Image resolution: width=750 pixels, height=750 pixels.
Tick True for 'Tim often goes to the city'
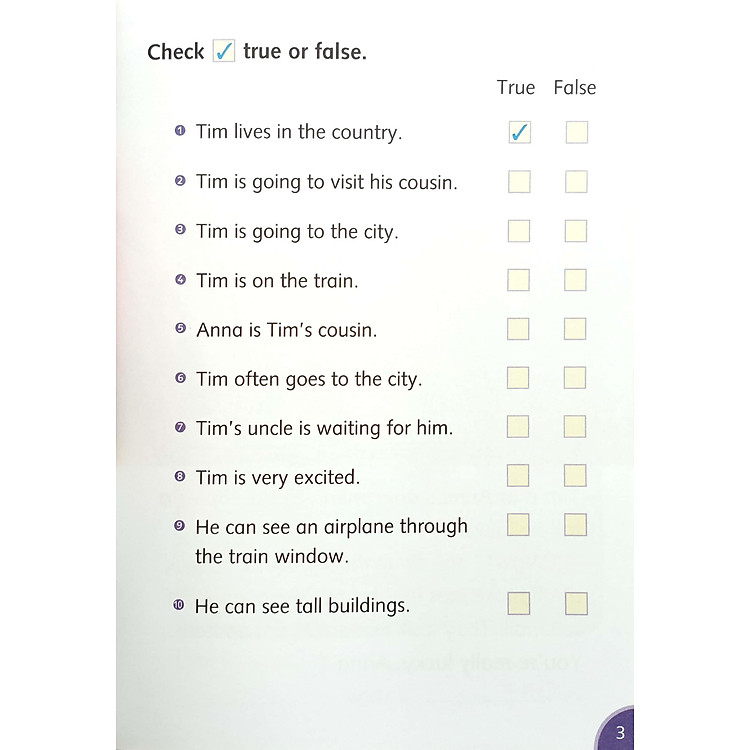(518, 378)
